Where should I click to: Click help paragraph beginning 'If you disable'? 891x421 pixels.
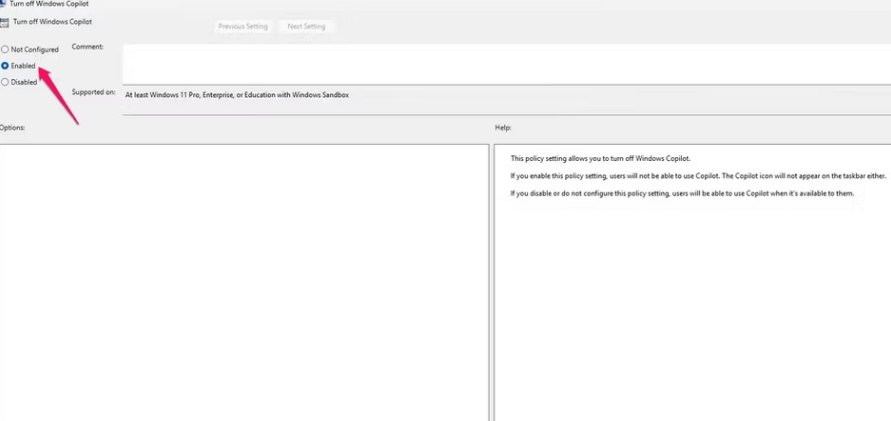(x=682, y=193)
